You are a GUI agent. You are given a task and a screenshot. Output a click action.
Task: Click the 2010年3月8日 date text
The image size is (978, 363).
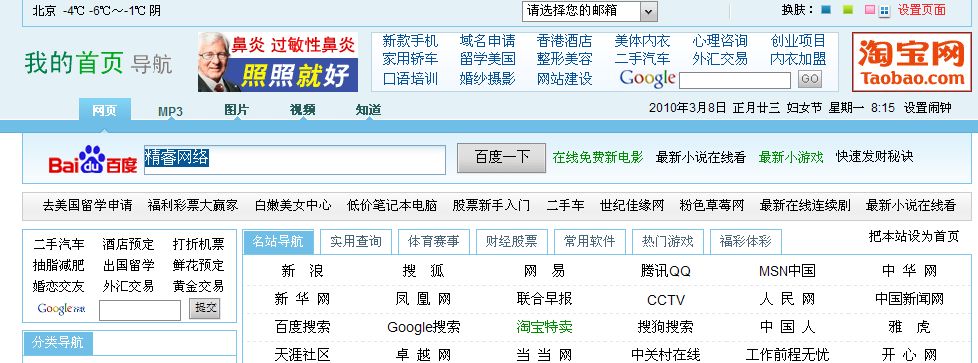[x=688, y=108]
